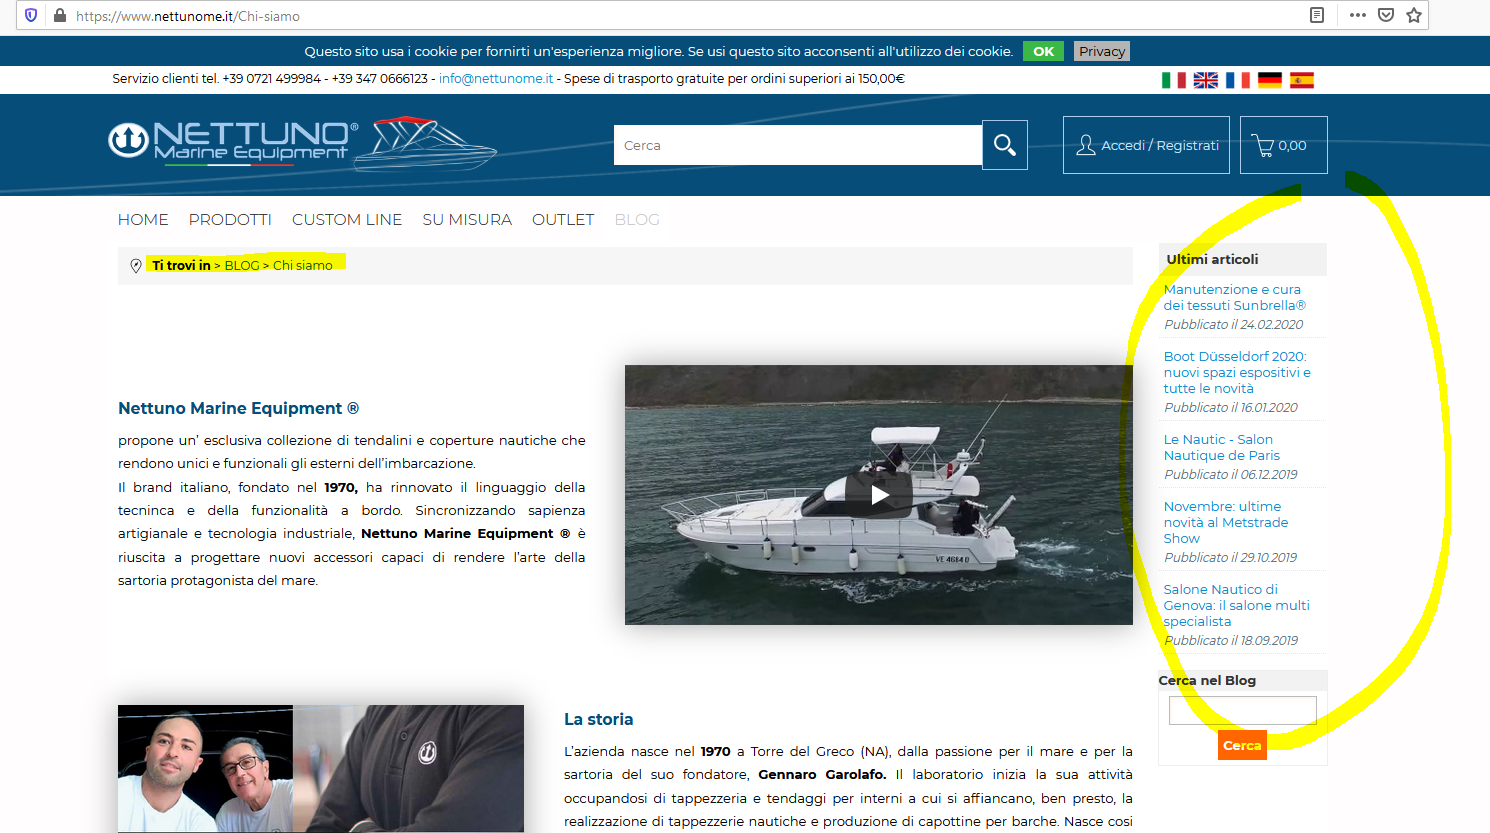Image resolution: width=1490 pixels, height=833 pixels.
Task: Open article Manutenzione e cura dei tessuti Sunbrella
Action: click(1235, 298)
